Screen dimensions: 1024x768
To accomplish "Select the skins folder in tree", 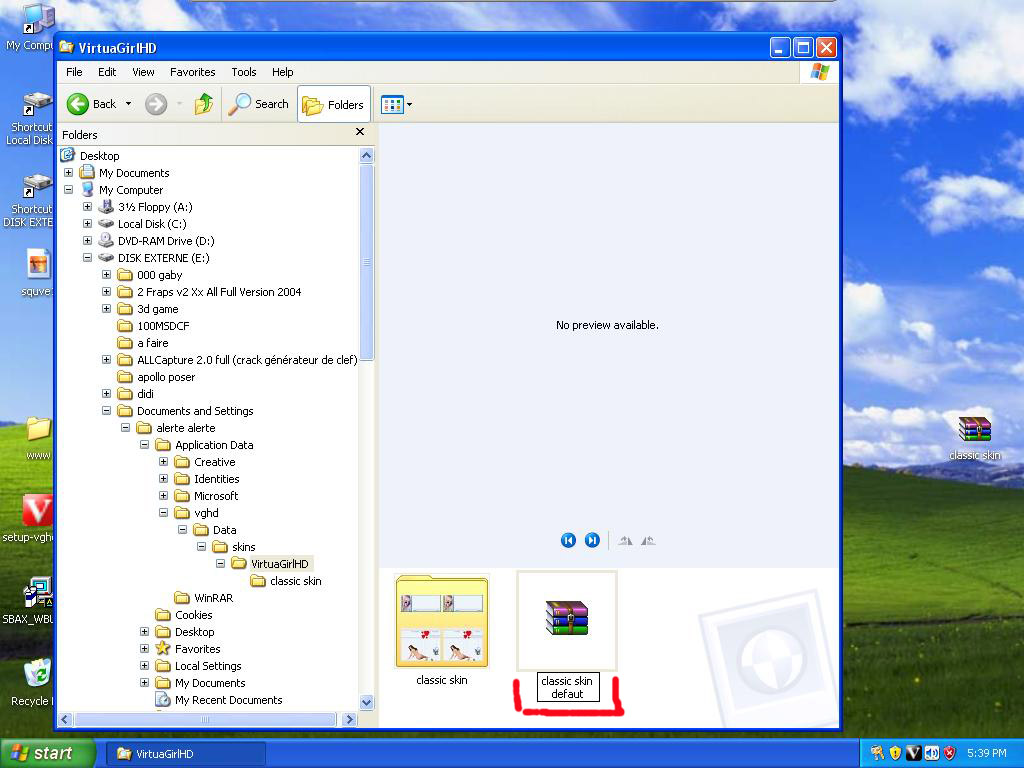I will tap(244, 547).
